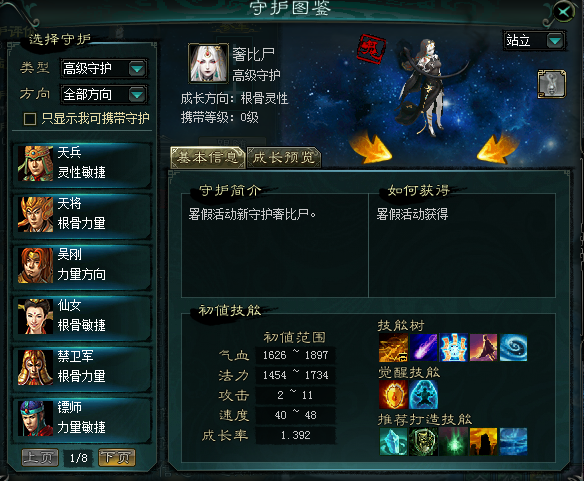
Task: Select the 基本信息 tab
Action: pos(207,158)
